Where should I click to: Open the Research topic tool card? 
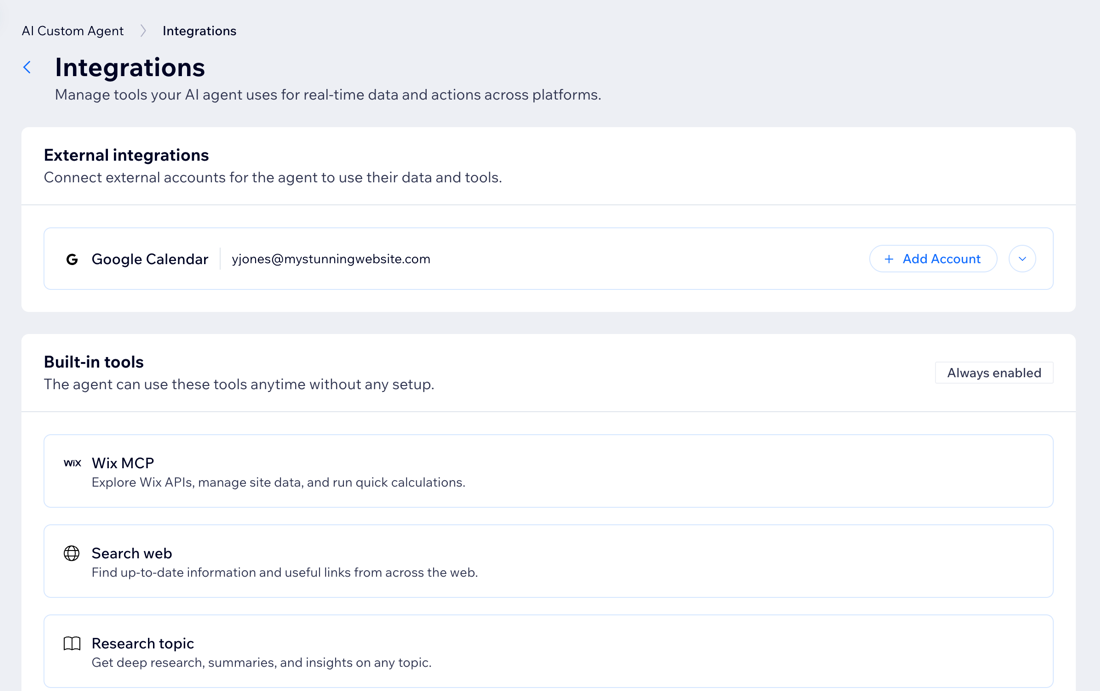(x=548, y=650)
